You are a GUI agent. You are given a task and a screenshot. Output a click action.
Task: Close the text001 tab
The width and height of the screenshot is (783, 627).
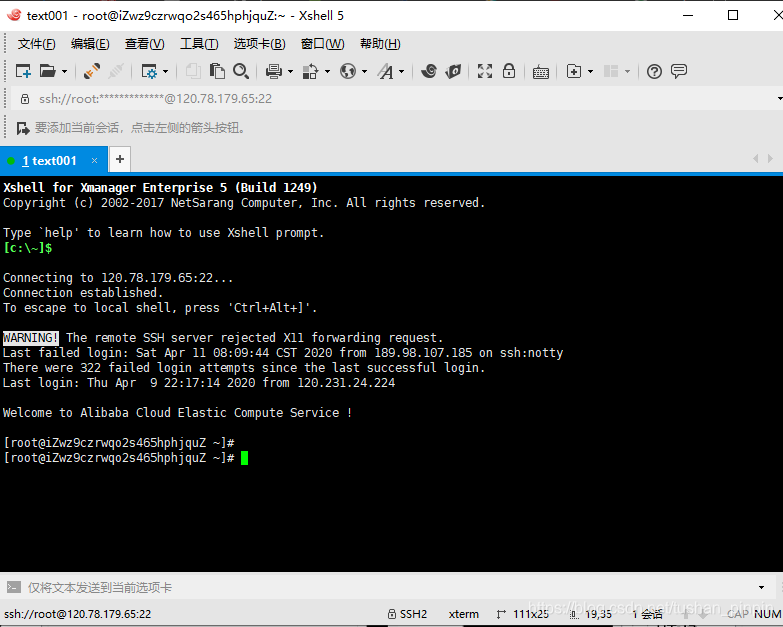(x=95, y=160)
